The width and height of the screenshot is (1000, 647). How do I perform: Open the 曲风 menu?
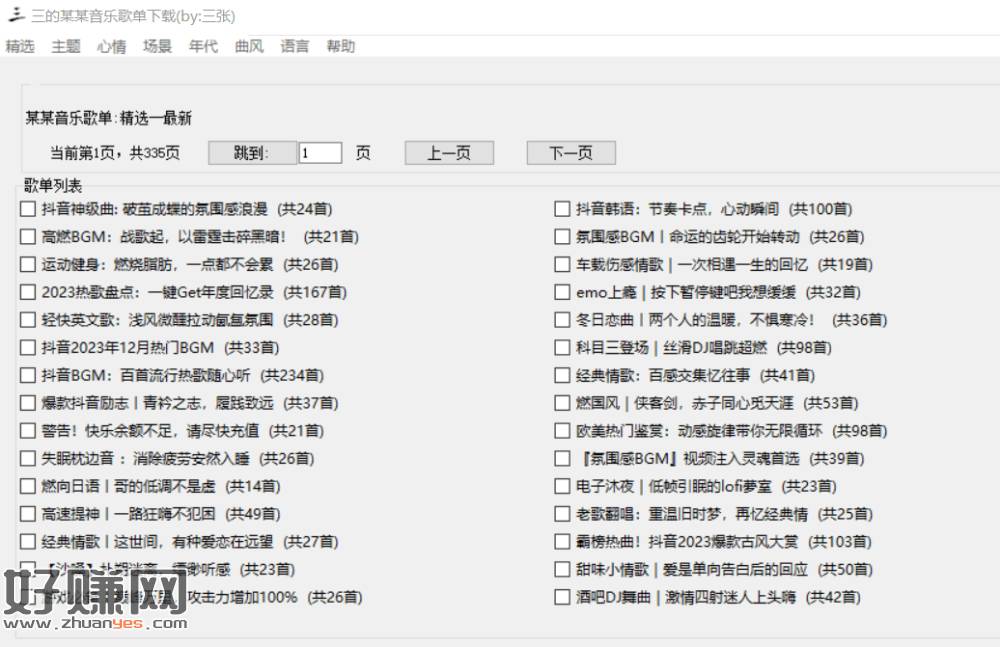pos(249,46)
